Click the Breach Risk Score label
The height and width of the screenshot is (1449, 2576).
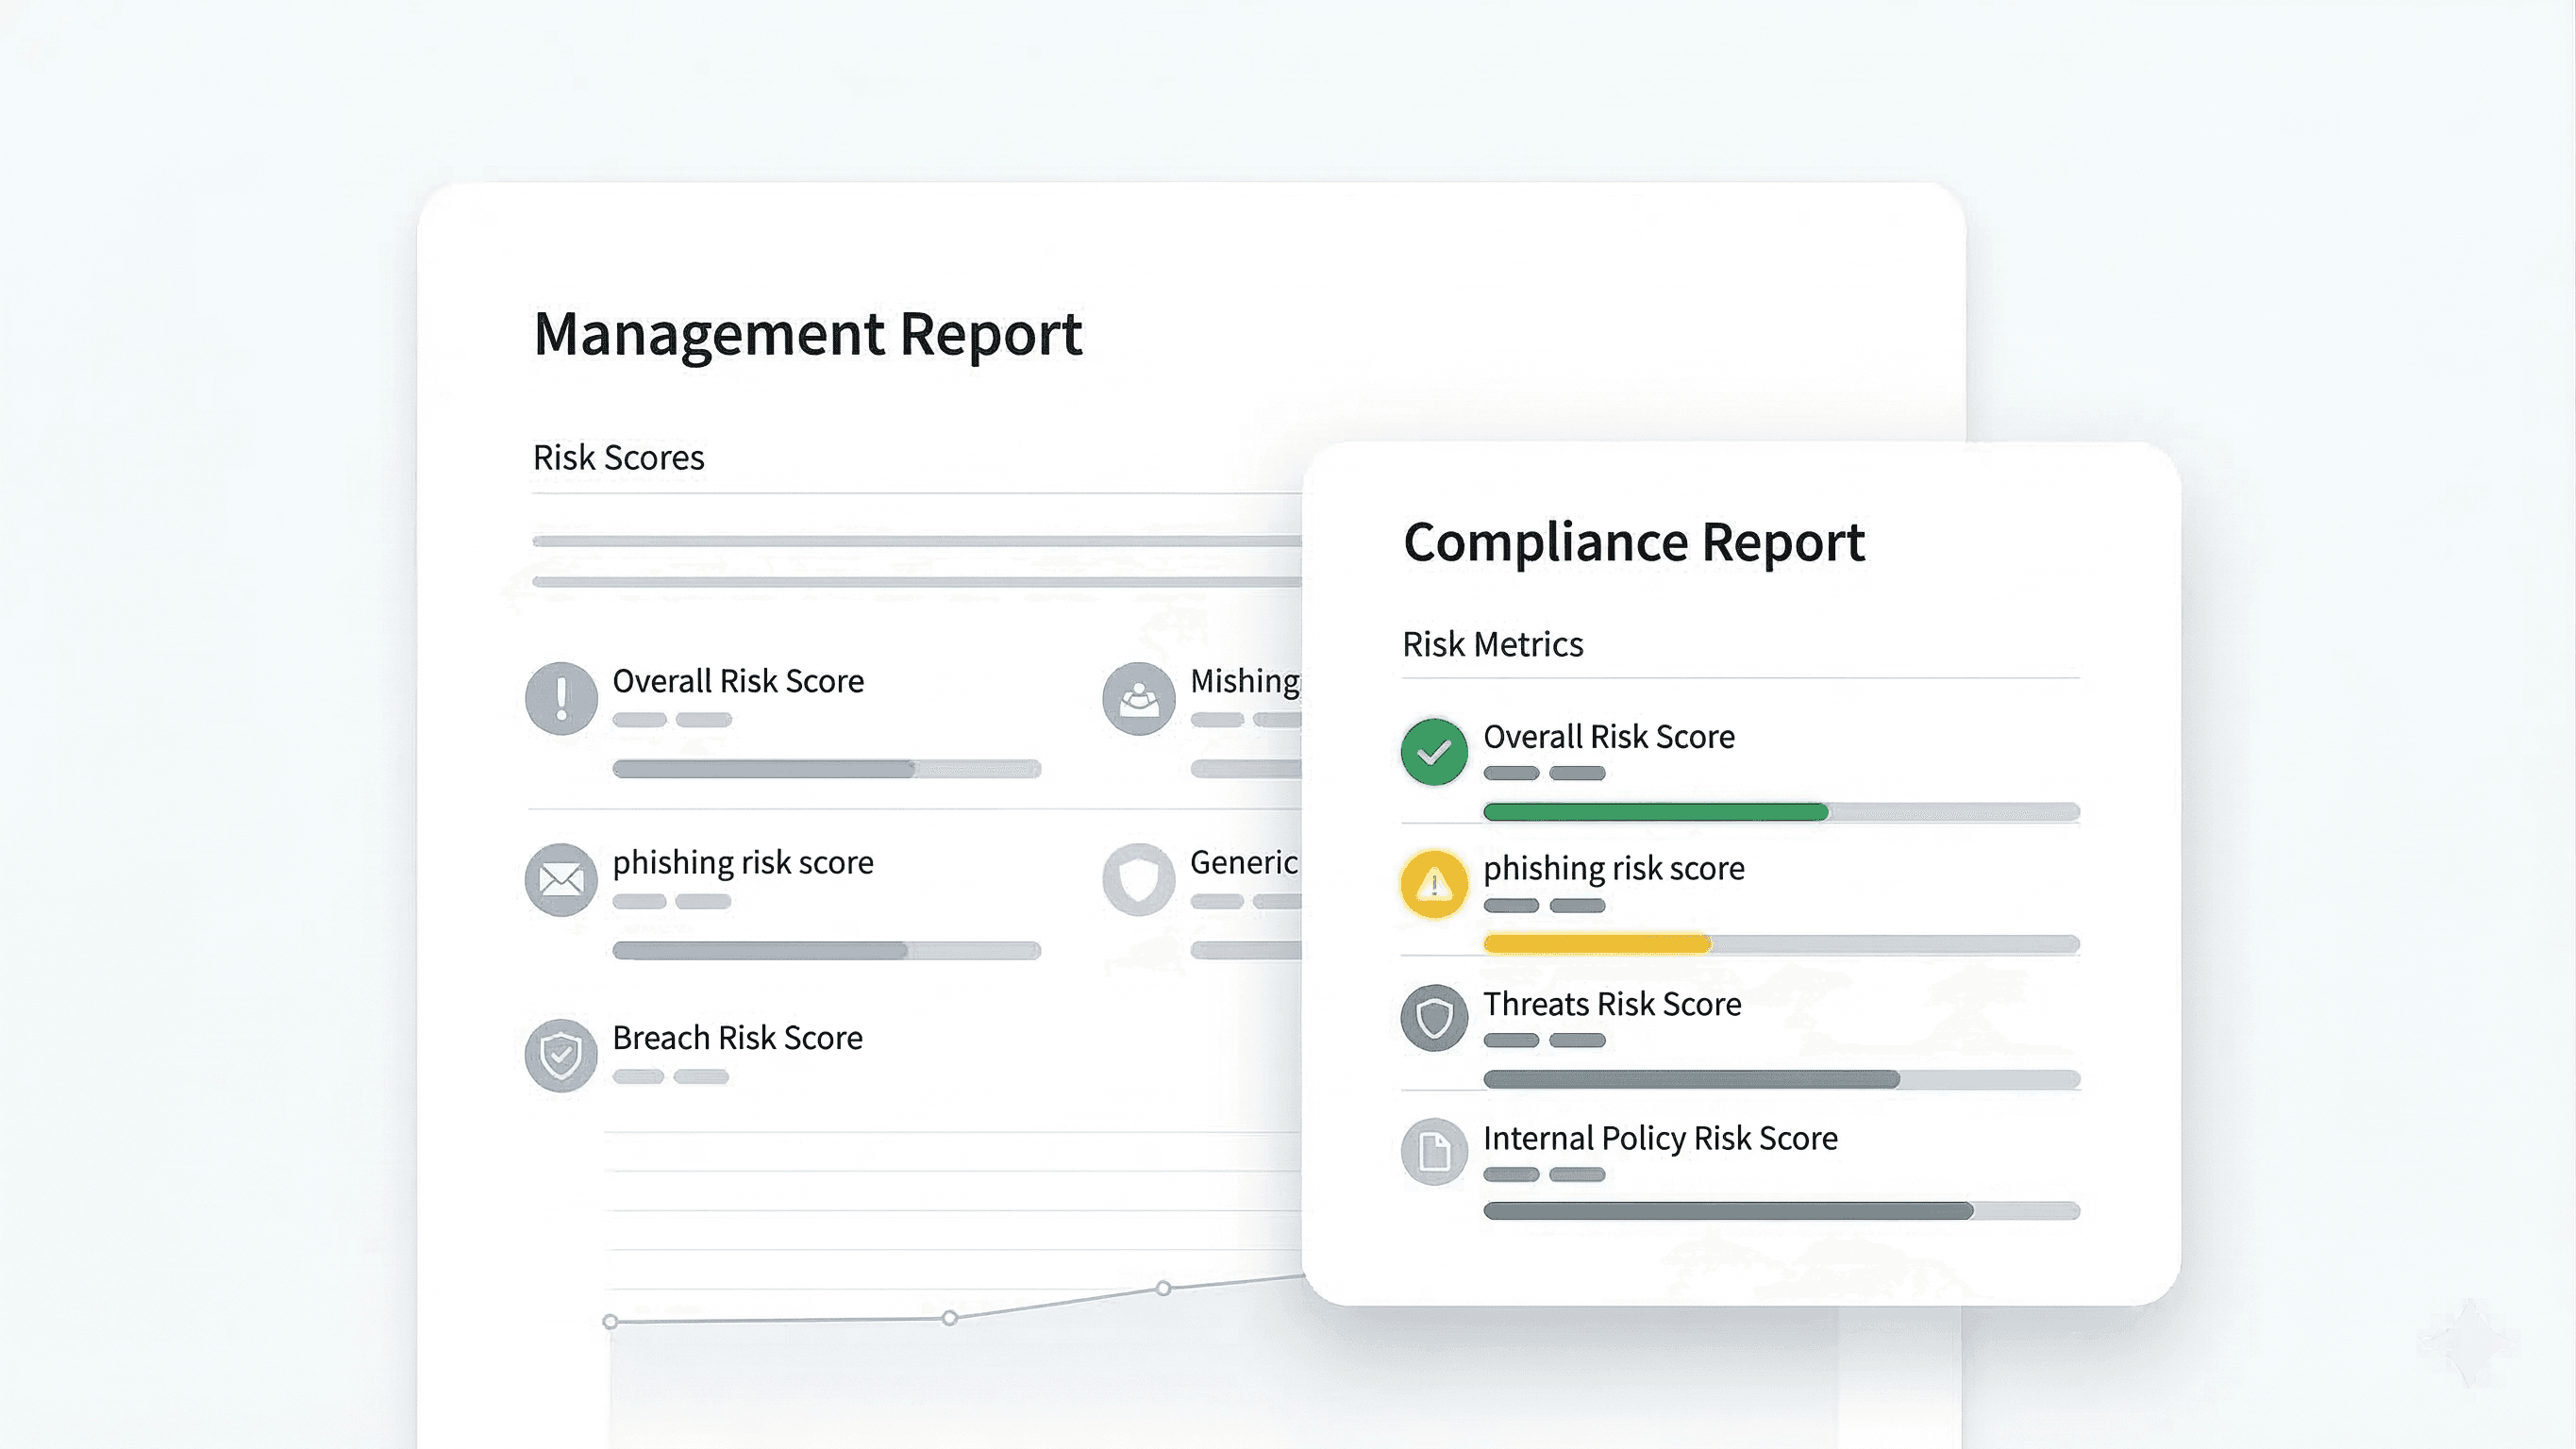coord(737,1038)
